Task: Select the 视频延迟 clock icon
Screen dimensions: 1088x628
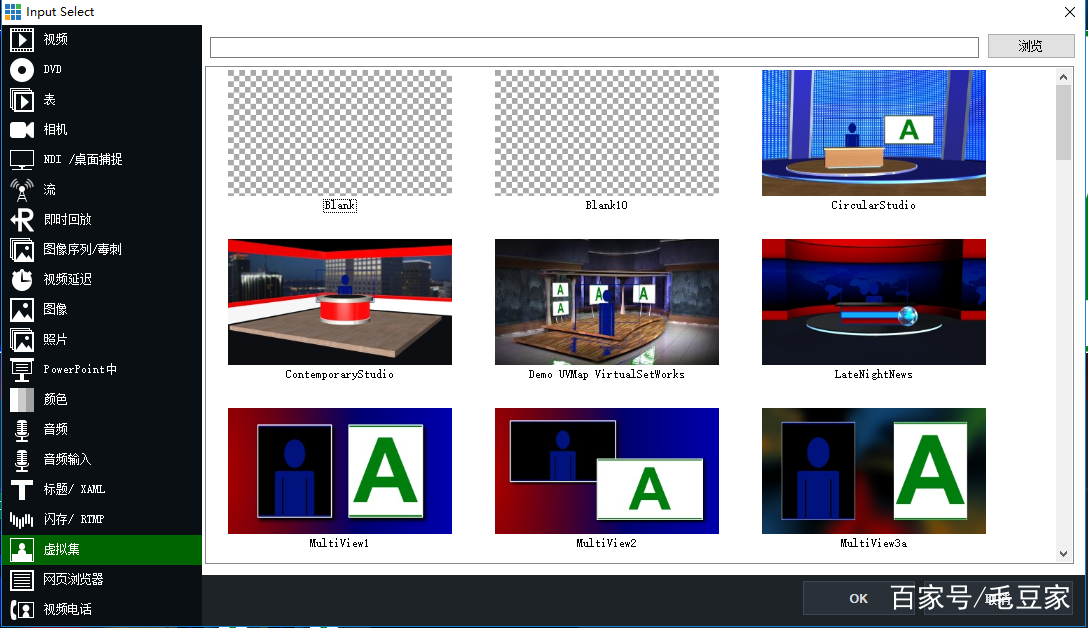Action: point(22,280)
